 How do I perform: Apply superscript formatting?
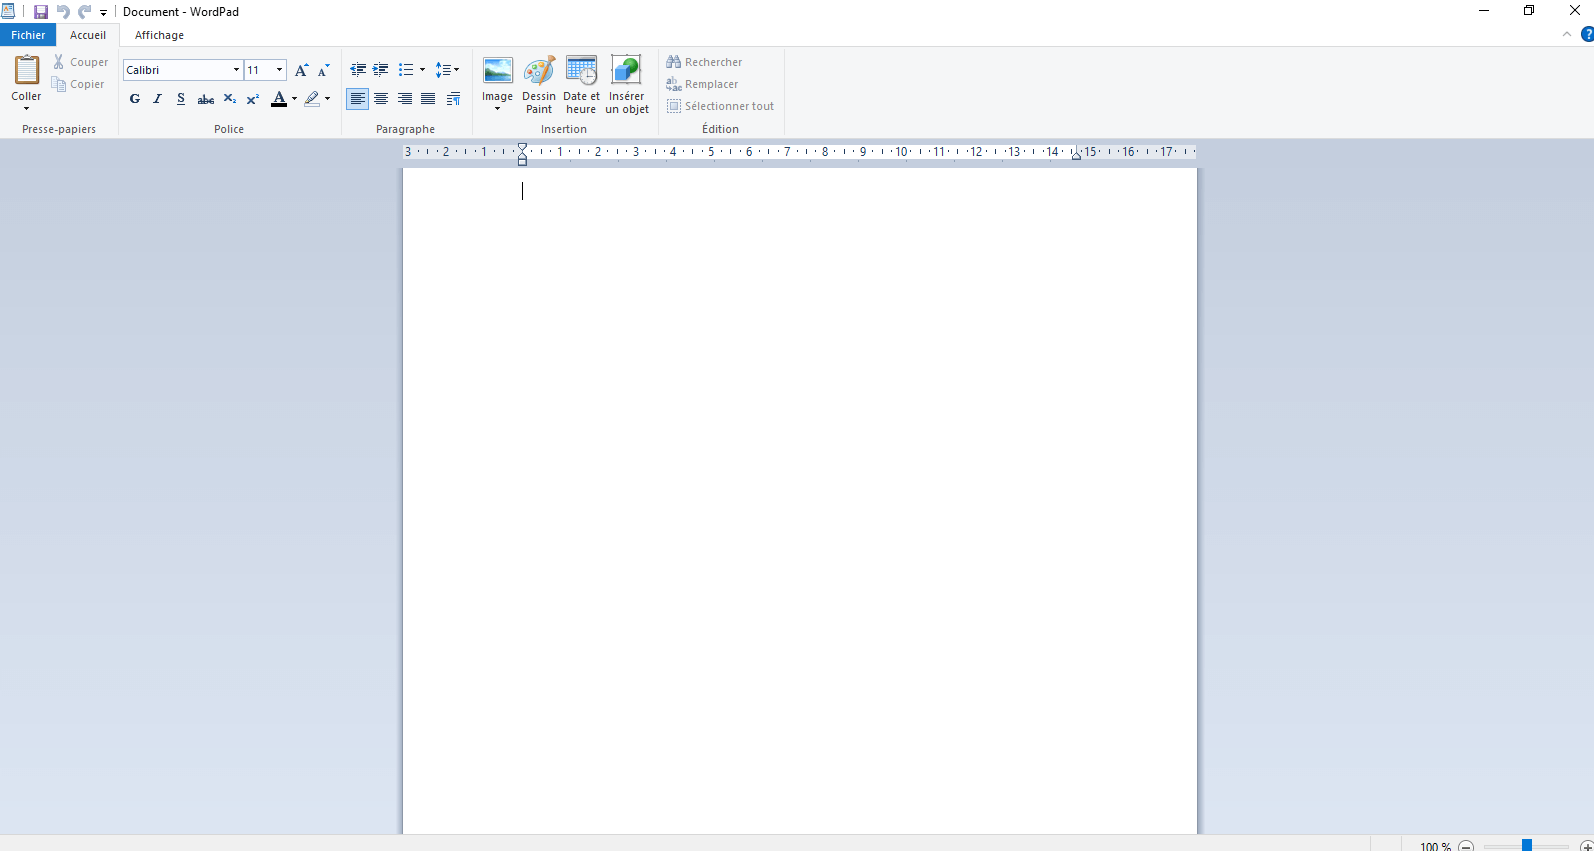(253, 99)
